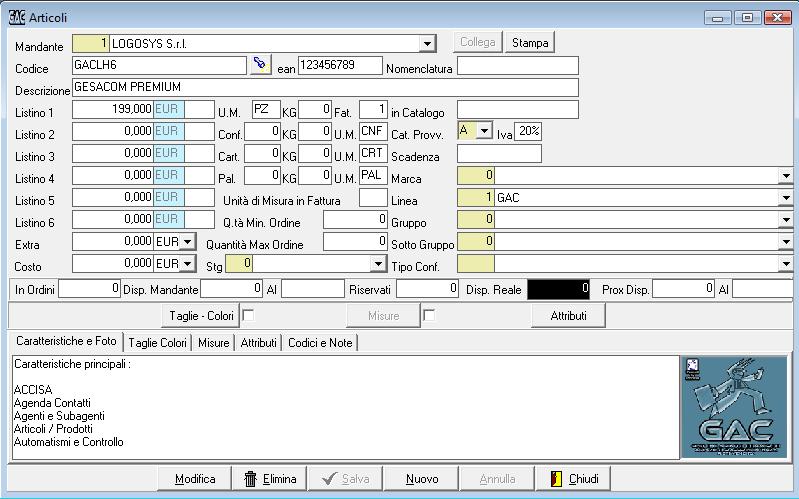This screenshot has height=499, width=799.
Task: Expand the Marca dropdown
Action: click(x=786, y=176)
